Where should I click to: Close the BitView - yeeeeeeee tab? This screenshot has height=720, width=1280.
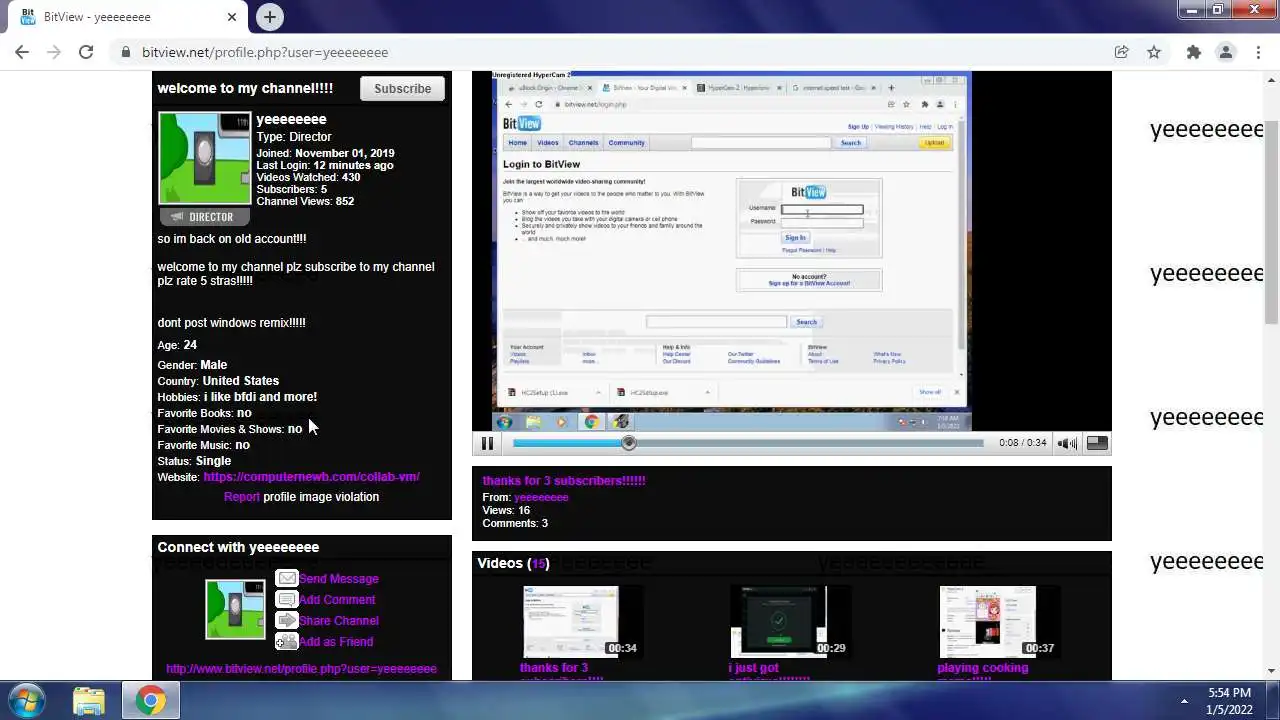(x=232, y=17)
